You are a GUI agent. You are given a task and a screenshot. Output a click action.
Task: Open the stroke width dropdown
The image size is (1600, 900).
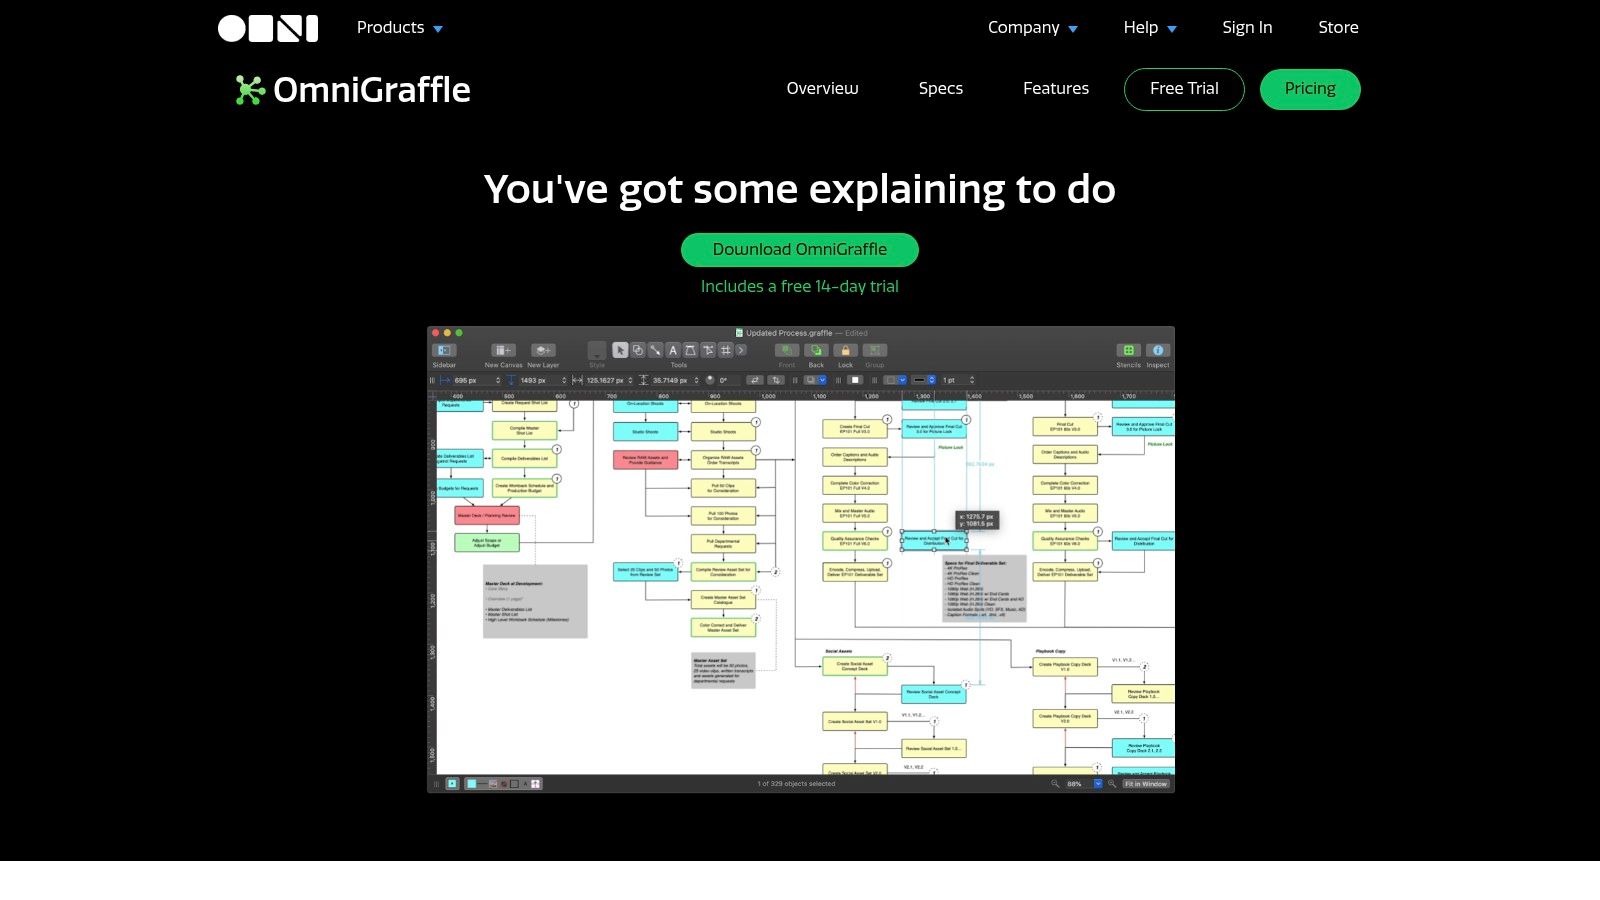[932, 380]
